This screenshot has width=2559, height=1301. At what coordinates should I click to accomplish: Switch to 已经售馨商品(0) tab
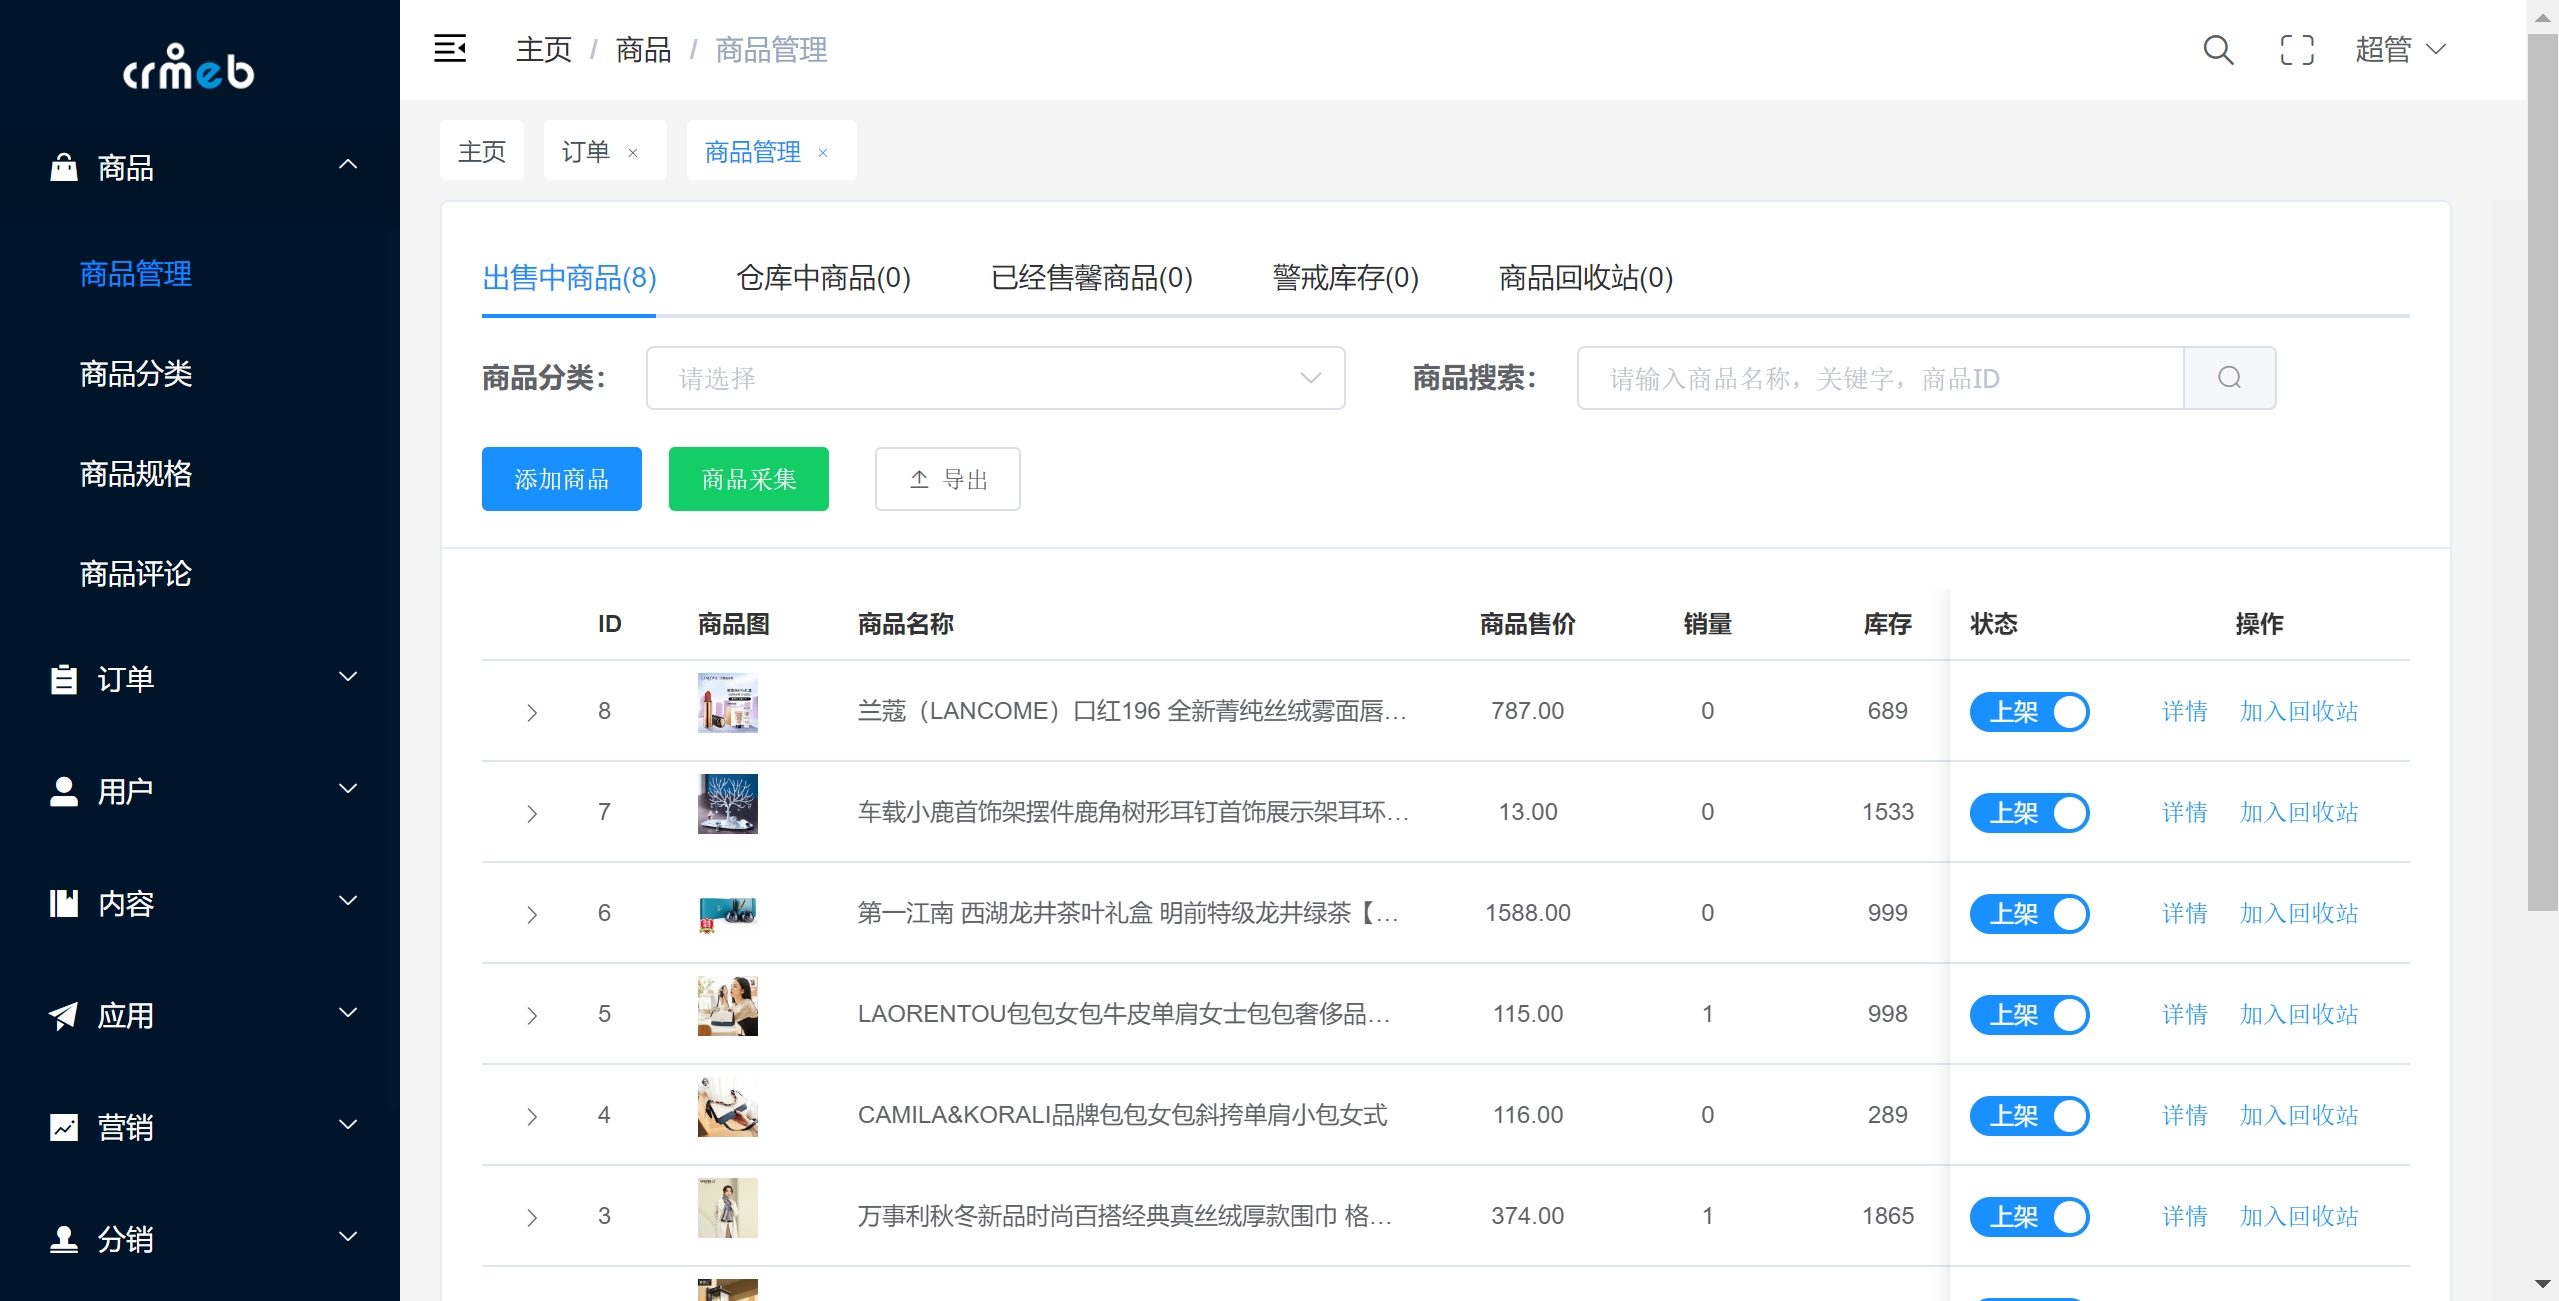pyautogui.click(x=1091, y=277)
